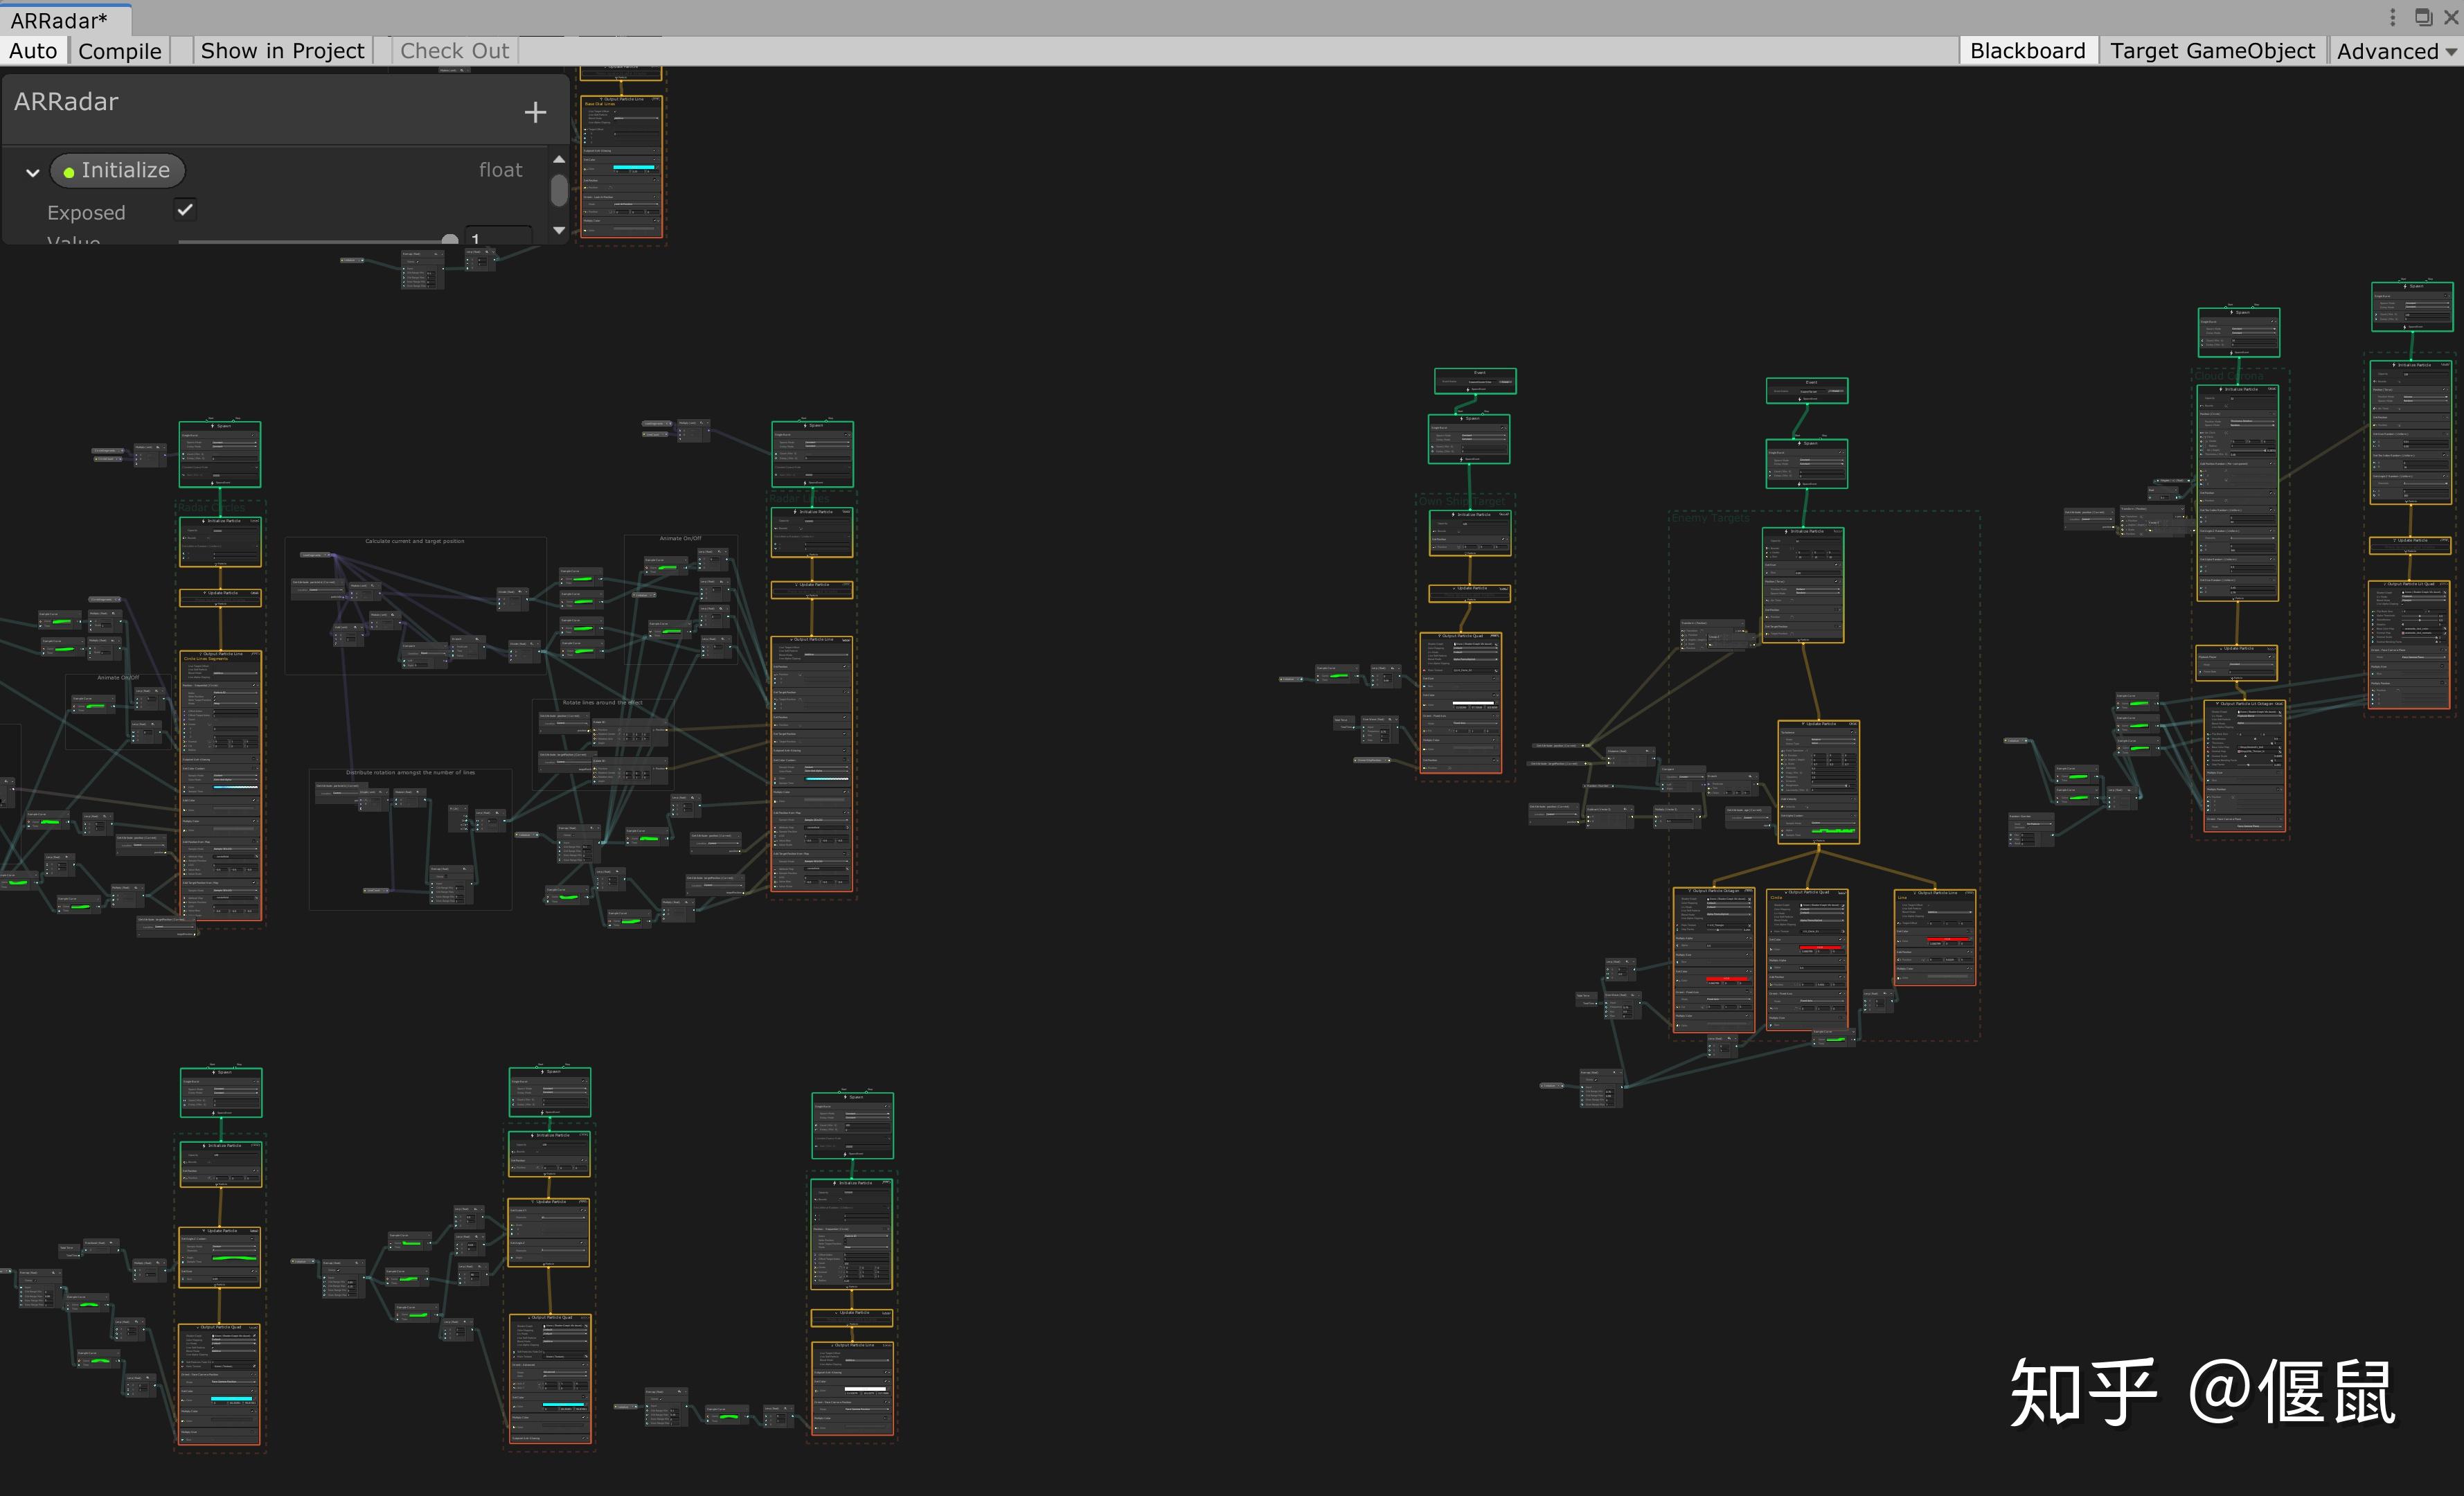Viewport: 2464px width, 1496px height.
Task: Click the Compile button
Action: 119,51
